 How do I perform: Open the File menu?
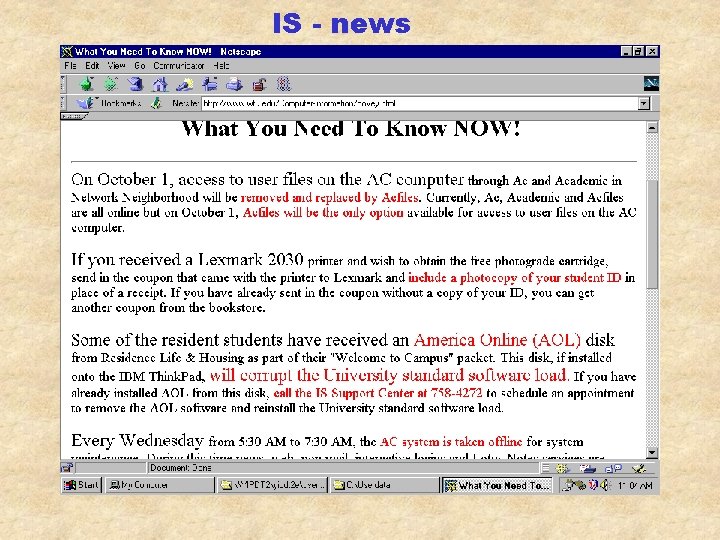pos(70,66)
